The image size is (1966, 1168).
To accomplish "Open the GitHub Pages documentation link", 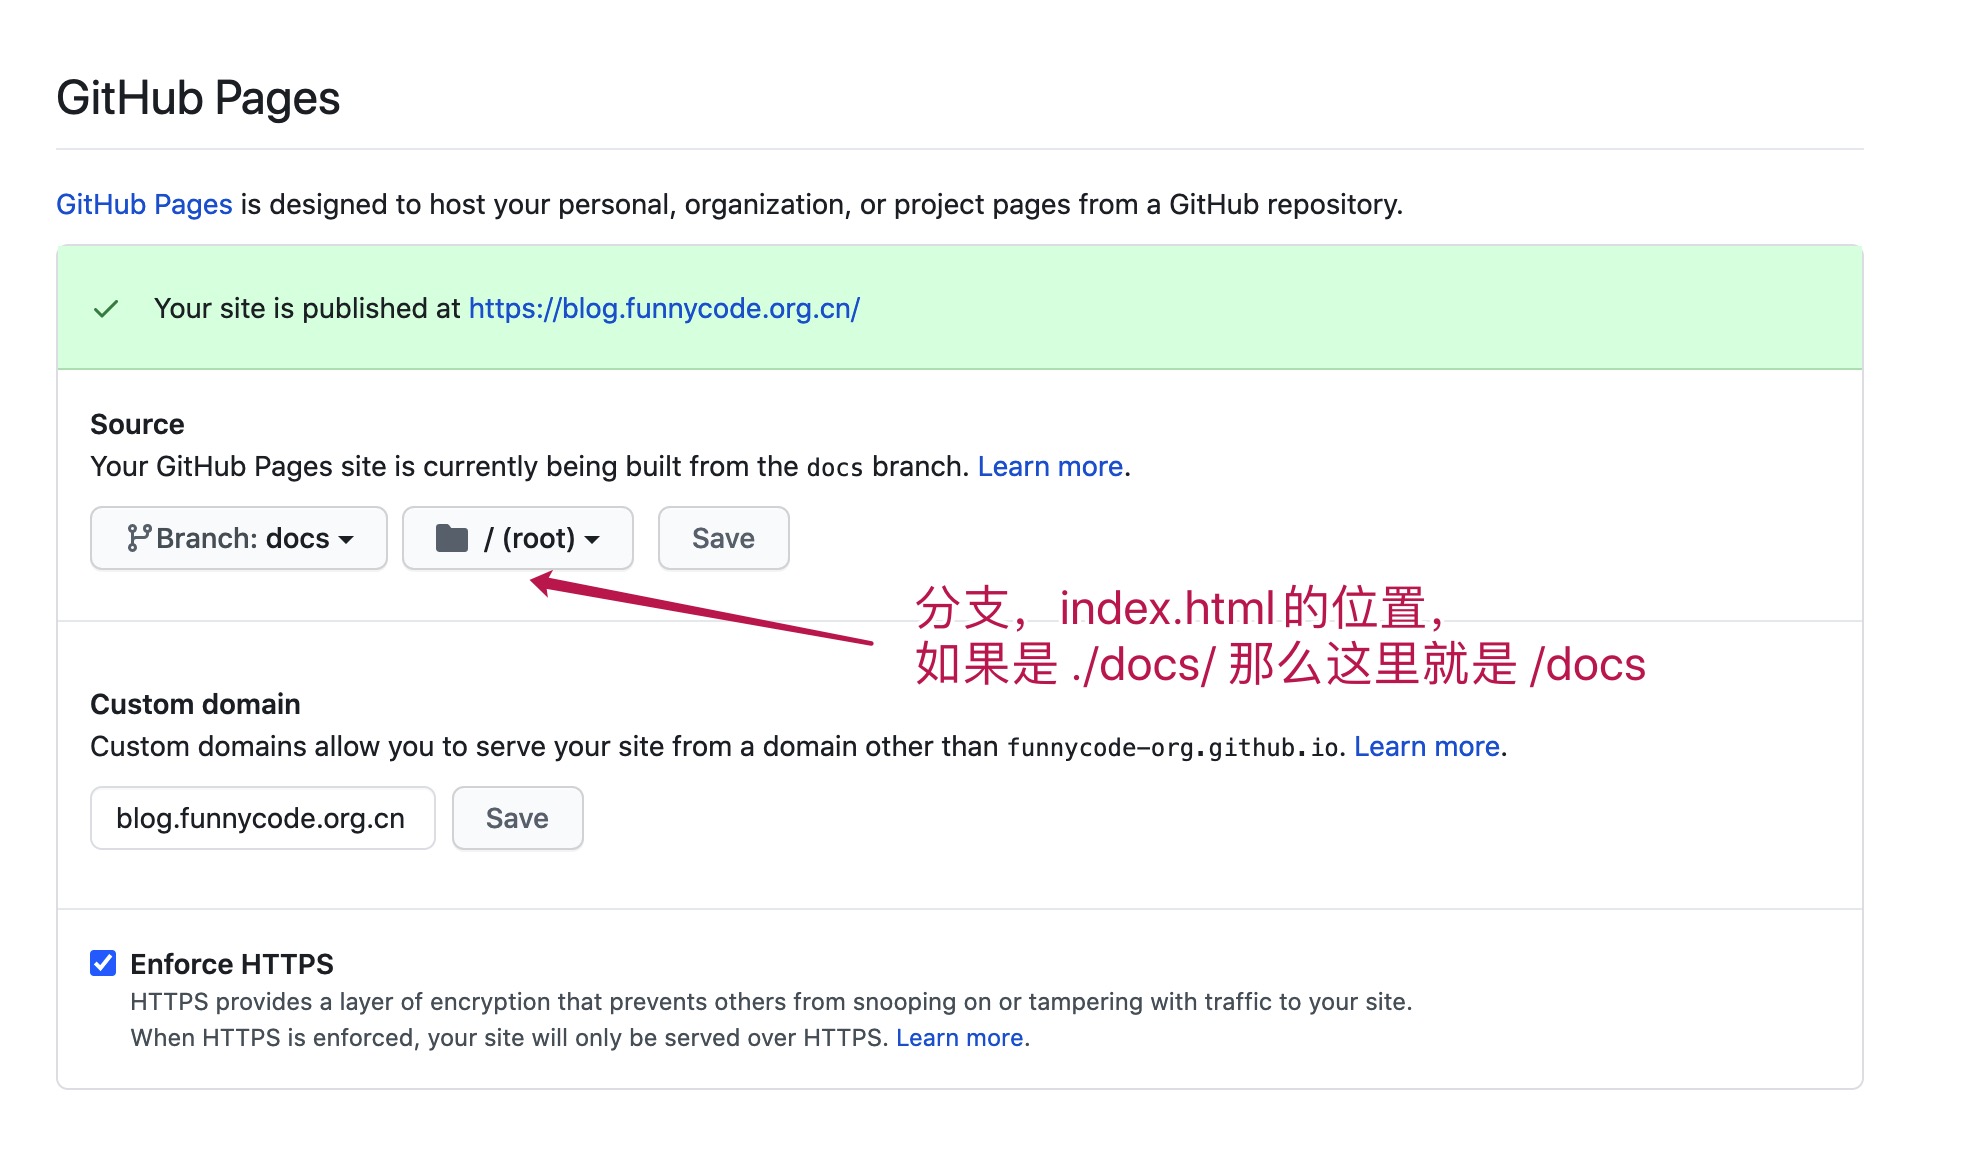I will point(144,204).
